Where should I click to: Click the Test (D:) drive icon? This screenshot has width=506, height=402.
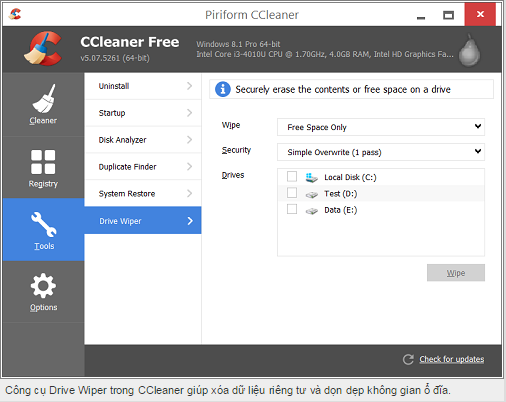[312, 194]
